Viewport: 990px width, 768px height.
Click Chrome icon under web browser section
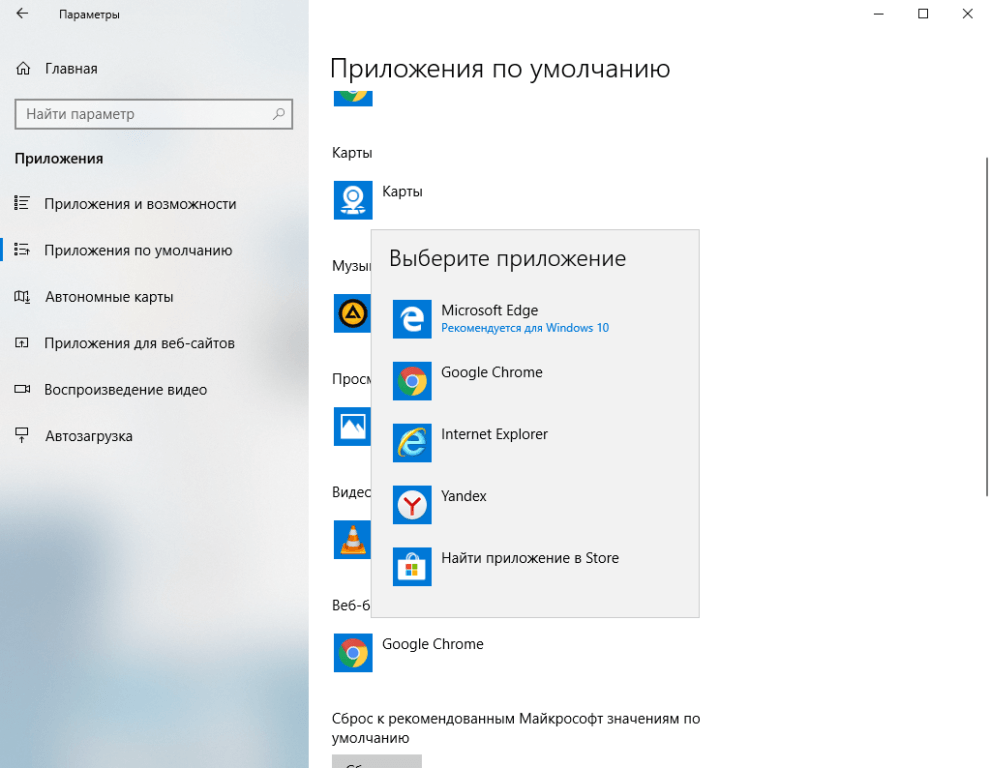pos(353,653)
